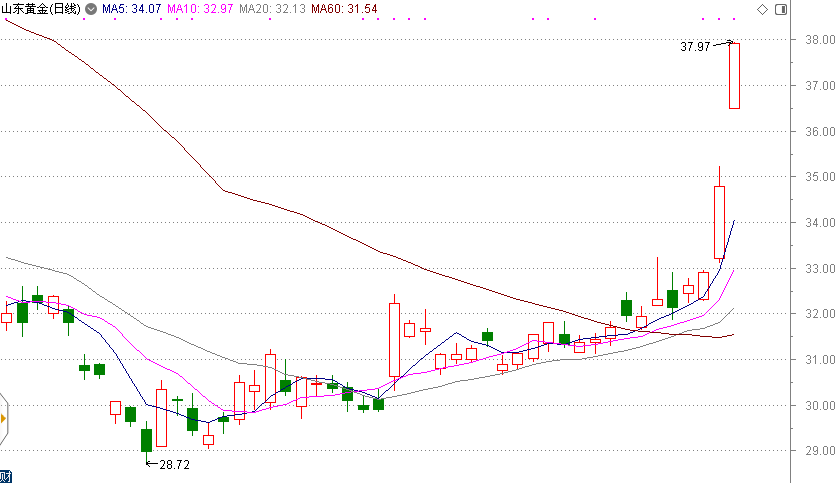Click the diamond marker icon at top right

[762, 9]
